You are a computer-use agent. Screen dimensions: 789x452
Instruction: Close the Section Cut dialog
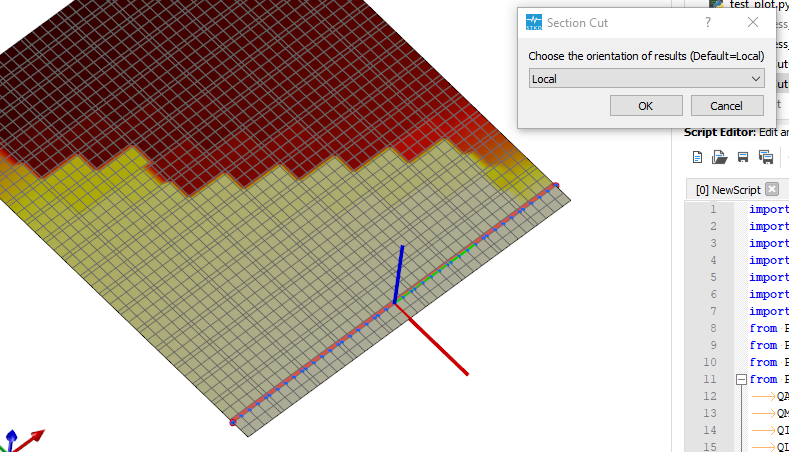[x=753, y=22]
